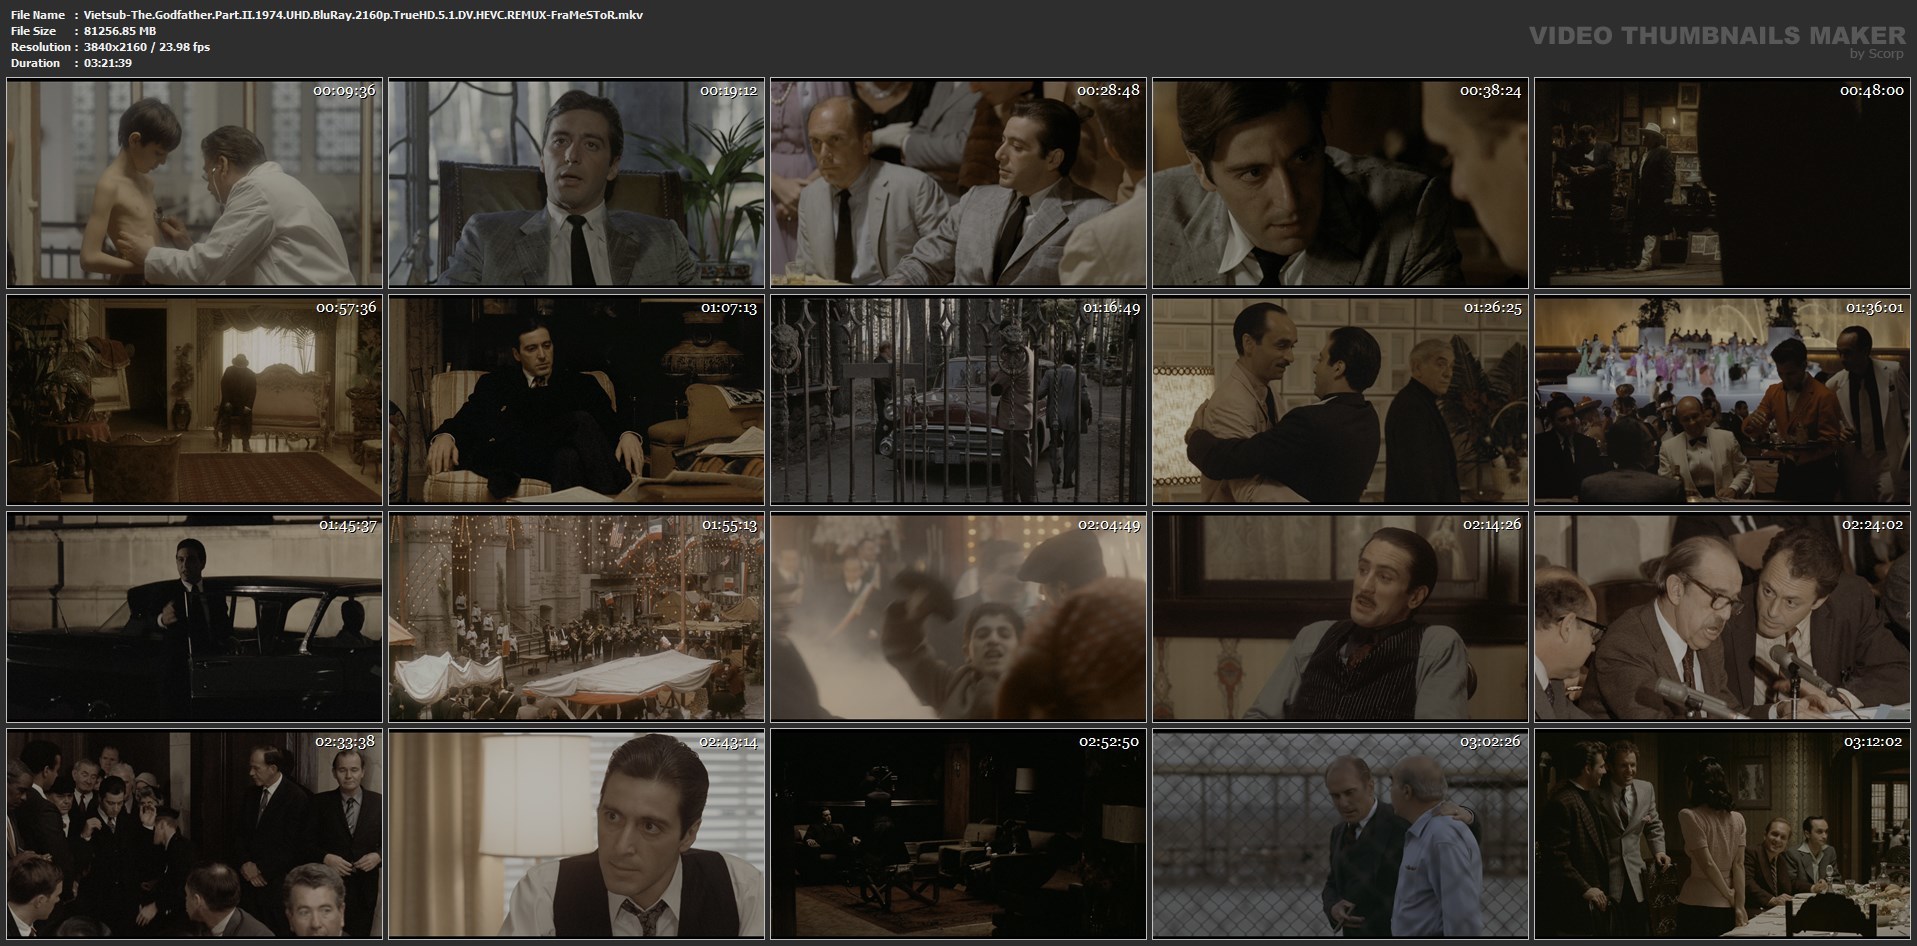Click the Duration label
The width and height of the screenshot is (1917, 946).
(35, 63)
